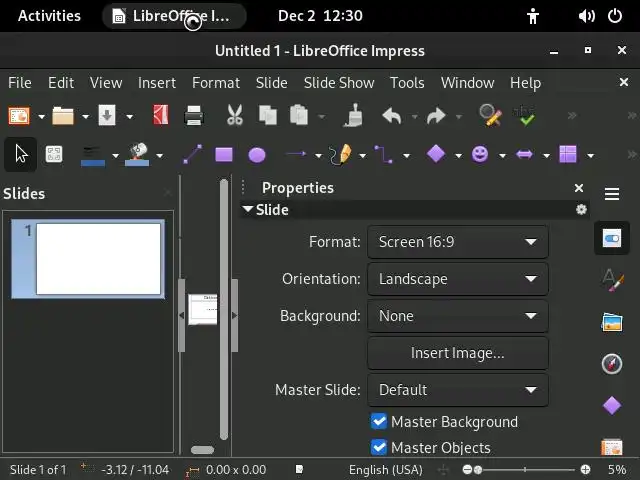Click the New presentation icon

pyautogui.click(x=19, y=116)
